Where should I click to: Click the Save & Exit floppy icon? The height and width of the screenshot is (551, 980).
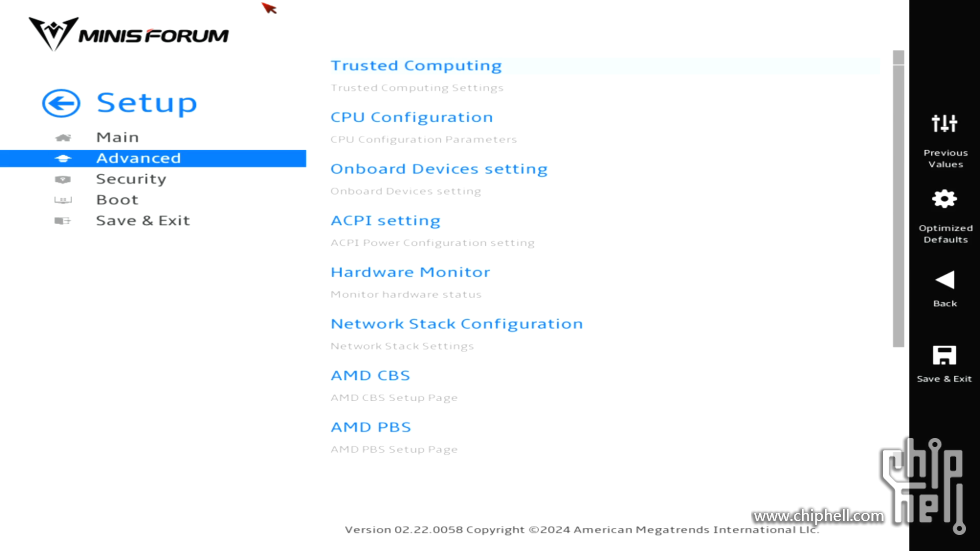point(944,355)
